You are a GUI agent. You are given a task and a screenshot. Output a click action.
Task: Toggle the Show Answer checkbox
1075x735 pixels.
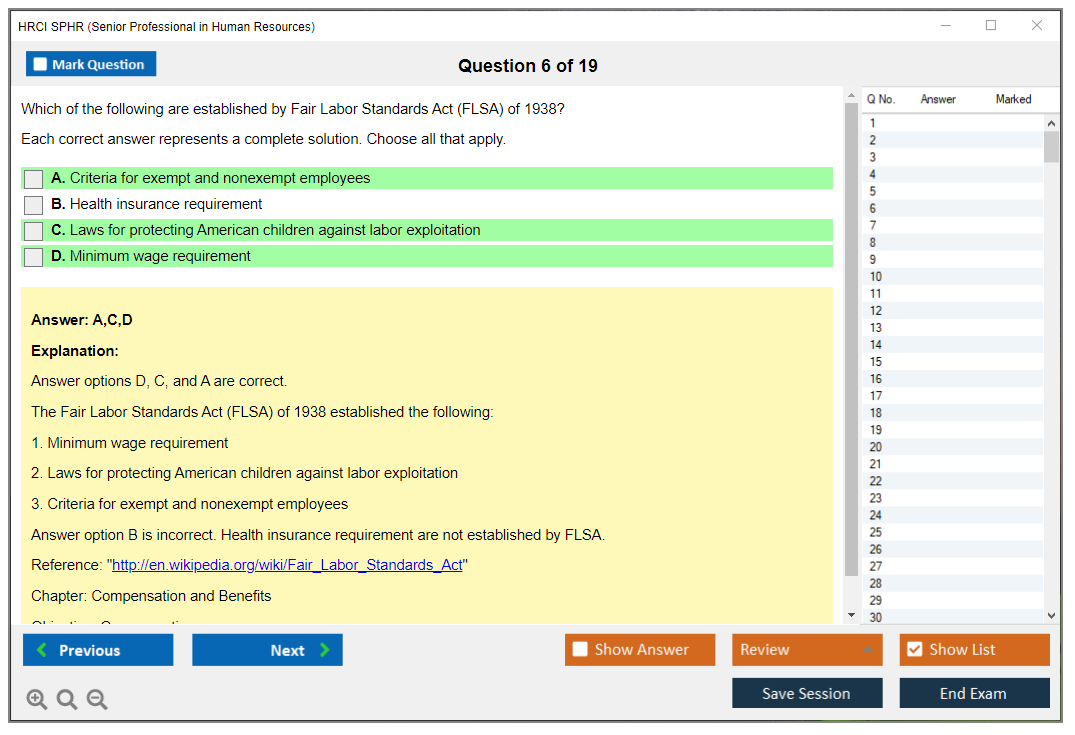pos(580,650)
